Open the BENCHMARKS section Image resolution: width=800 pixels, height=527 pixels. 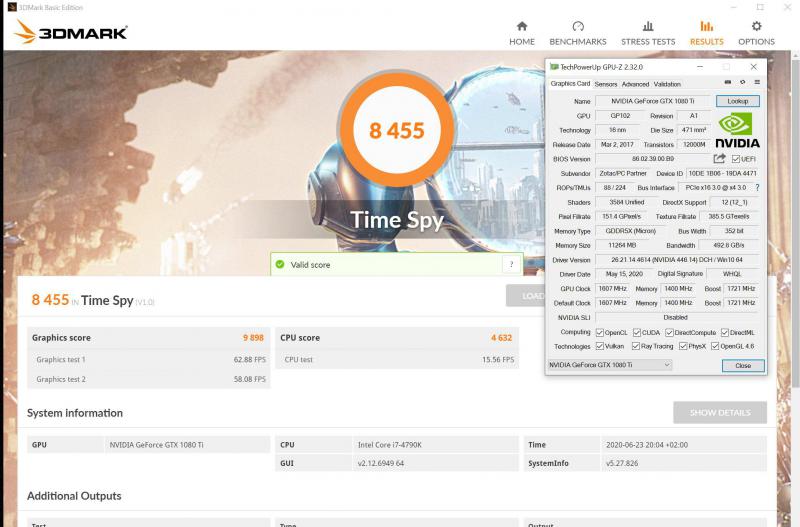(x=578, y=32)
